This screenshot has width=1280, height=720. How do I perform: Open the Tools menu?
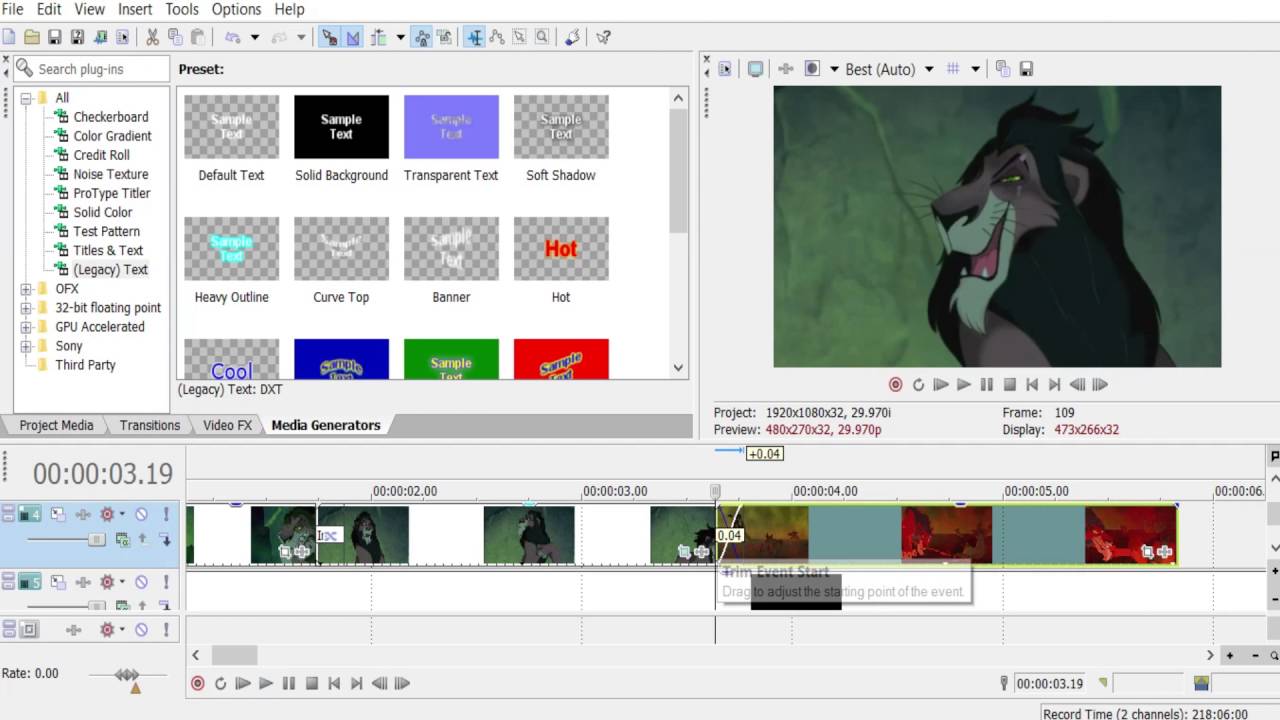click(182, 9)
